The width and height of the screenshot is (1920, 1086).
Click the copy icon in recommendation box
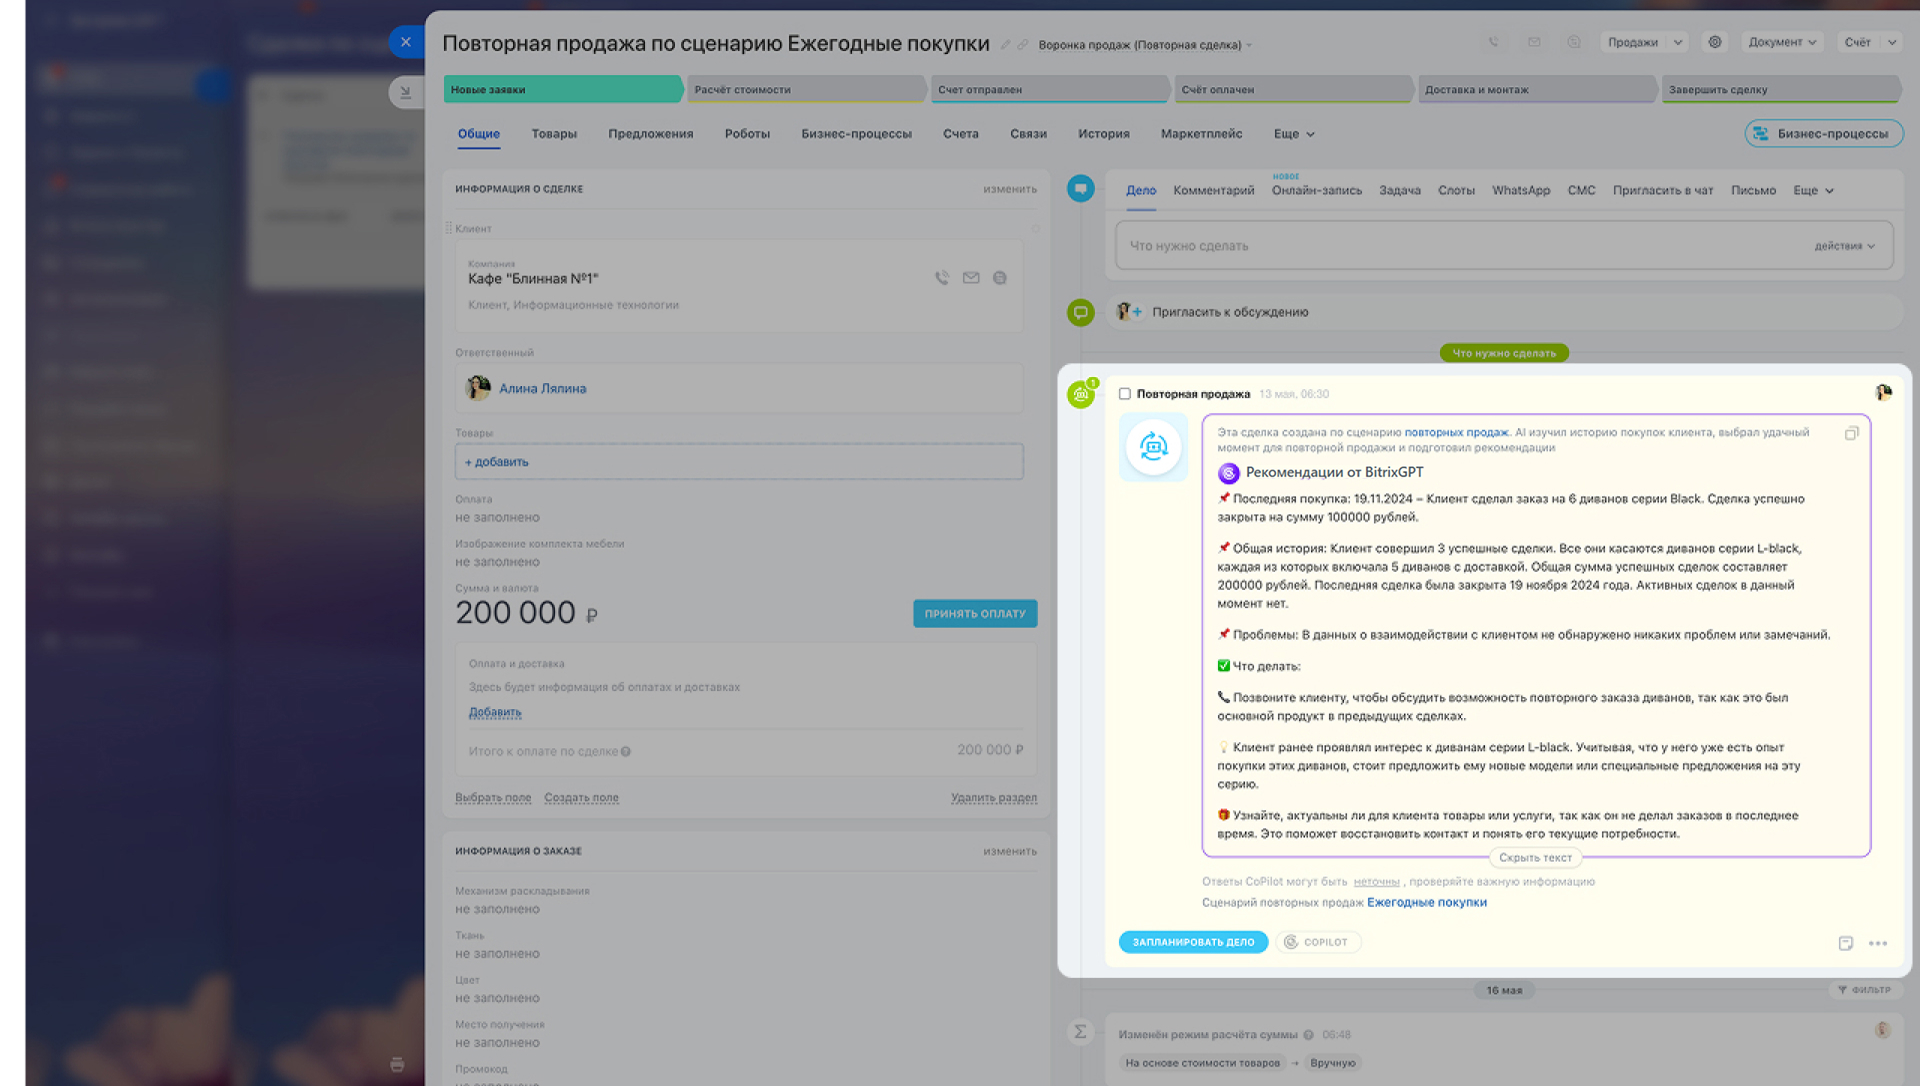click(x=1851, y=433)
